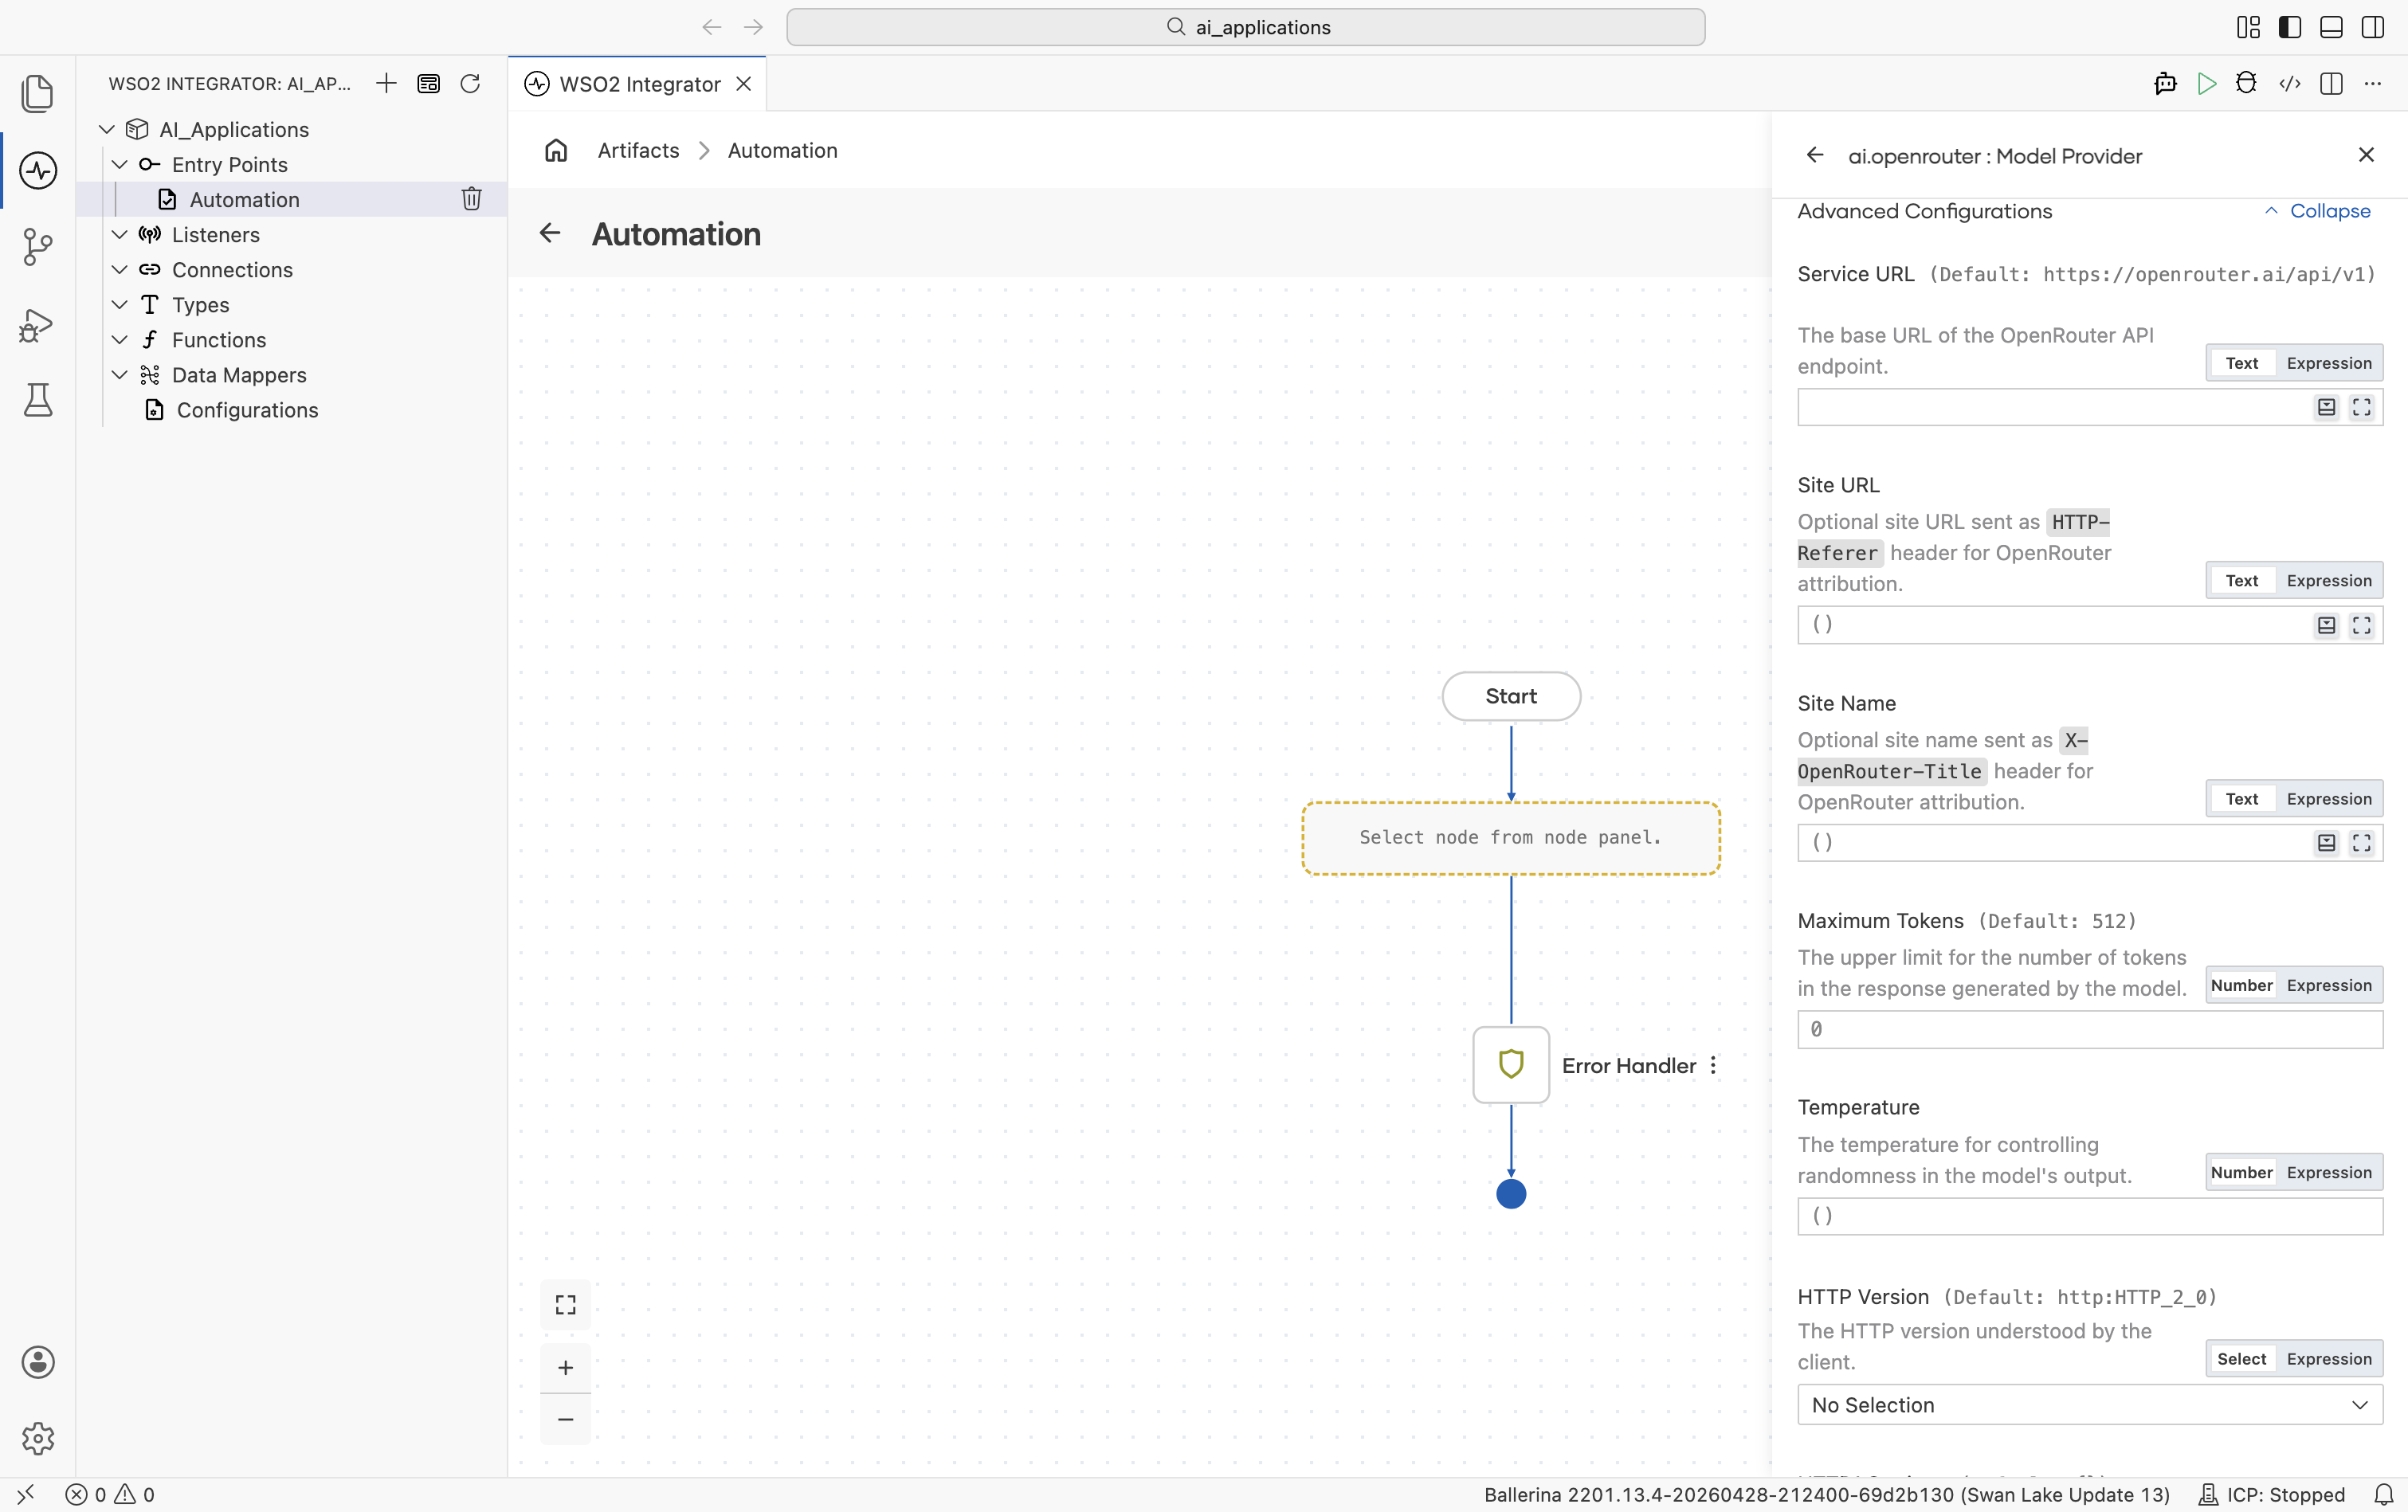Viewport: 2408px width, 1512px height.
Task: Collapse the Advanced Configurations section
Action: click(x=2317, y=211)
